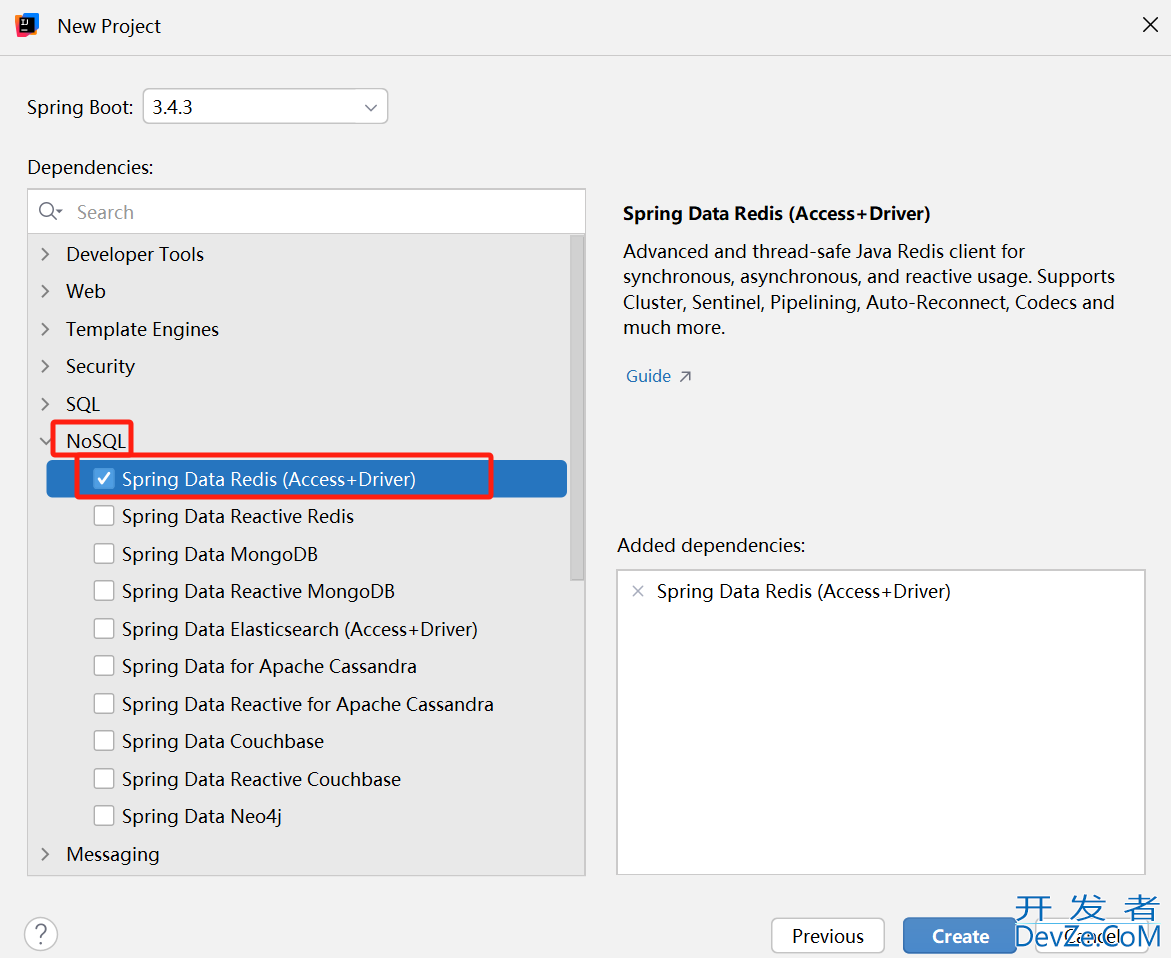Enable Spring Data Elasticsearch (Access+Driver) checkbox
Viewport: 1171px width, 958px height.
tap(104, 629)
